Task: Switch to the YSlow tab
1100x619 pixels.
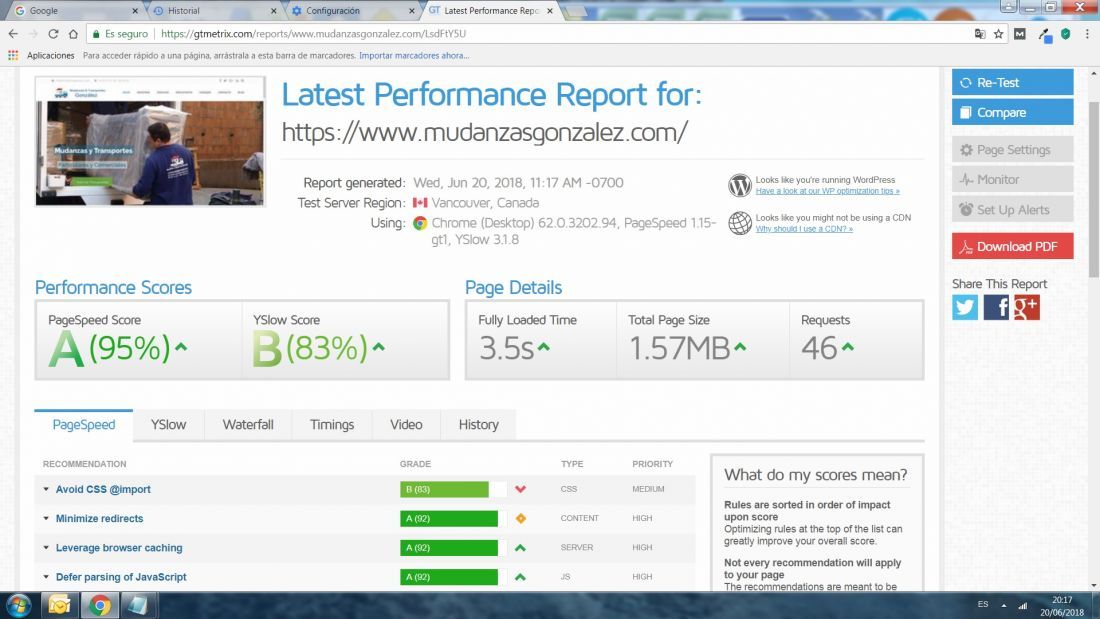Action: coord(168,425)
